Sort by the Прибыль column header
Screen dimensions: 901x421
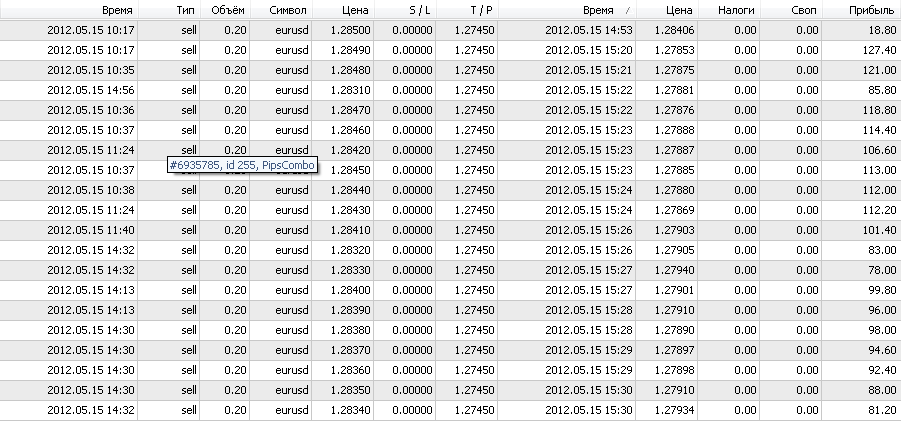861,10
